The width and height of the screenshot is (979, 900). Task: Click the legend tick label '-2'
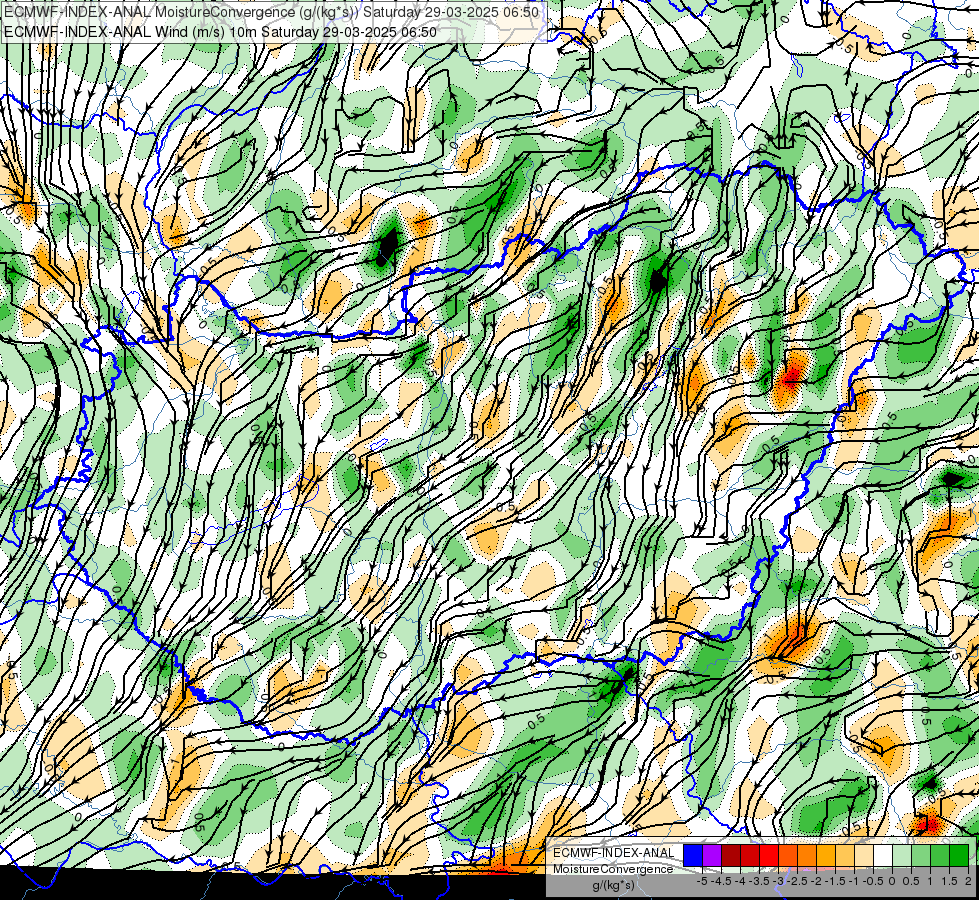click(x=816, y=881)
